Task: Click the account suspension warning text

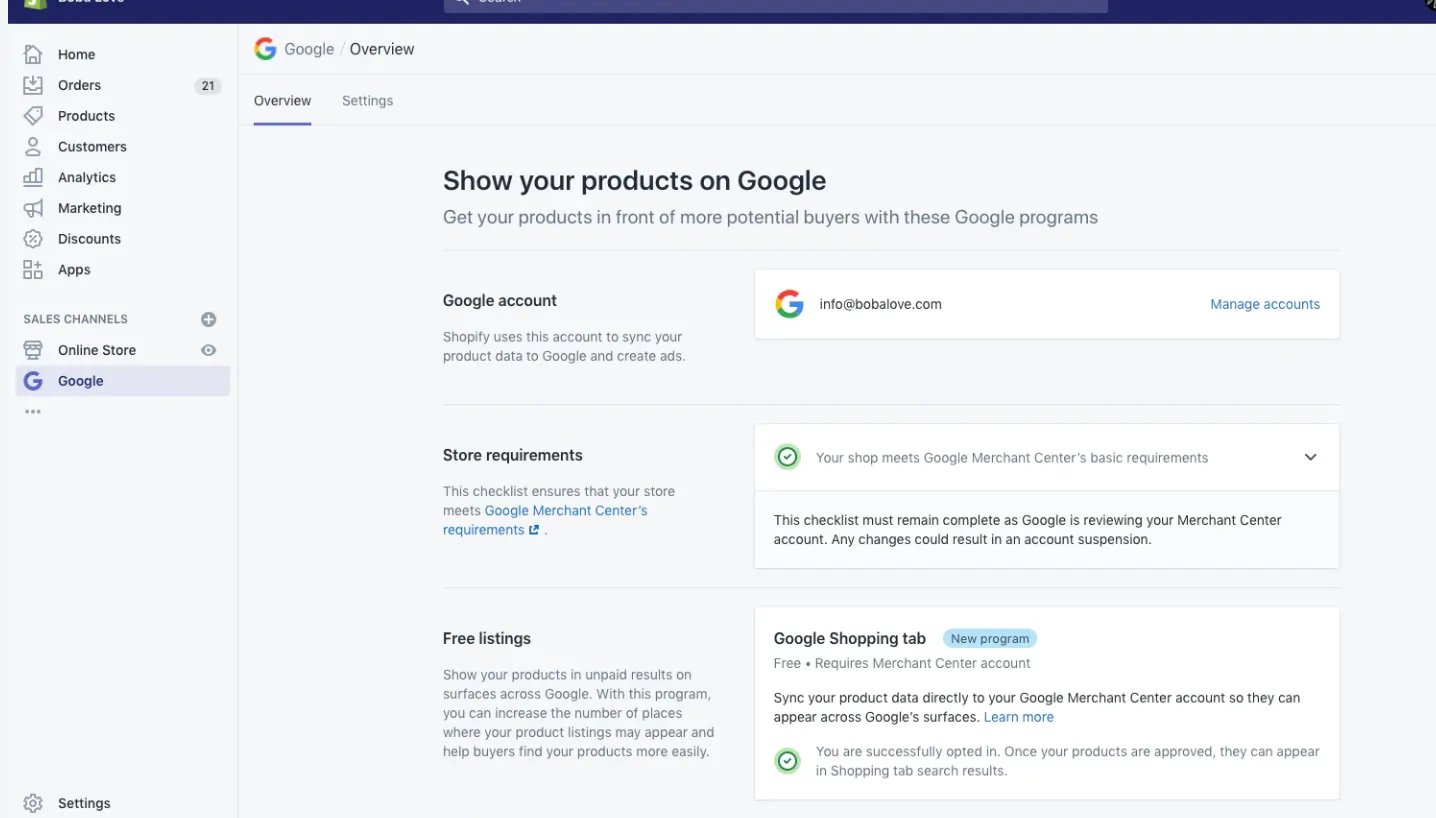Action: (x=1028, y=530)
